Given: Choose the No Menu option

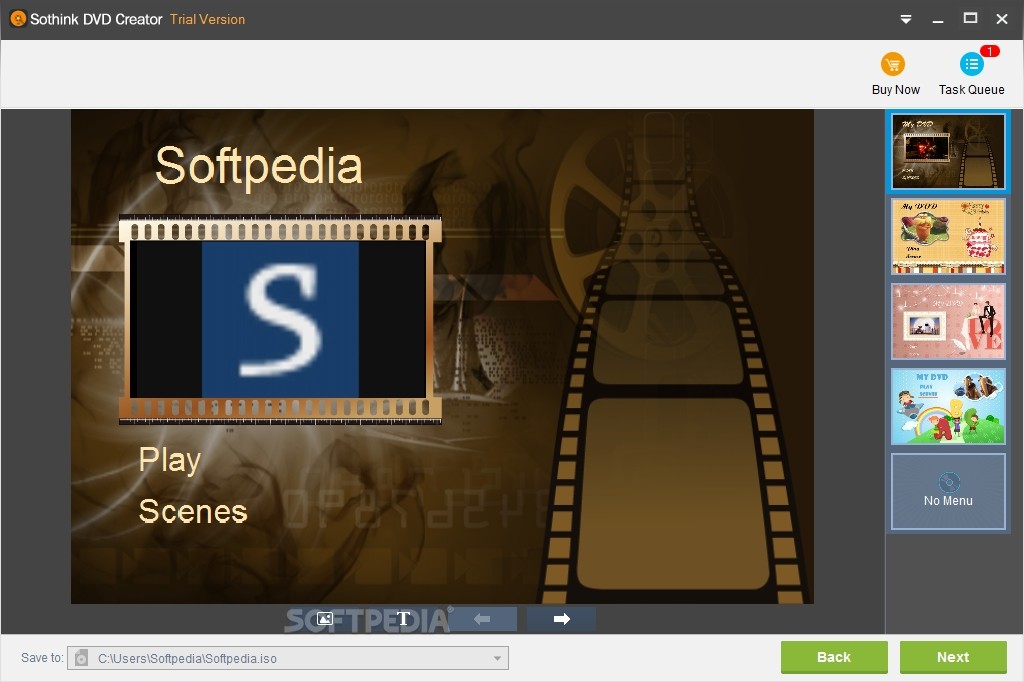Looking at the screenshot, I should click(948, 491).
